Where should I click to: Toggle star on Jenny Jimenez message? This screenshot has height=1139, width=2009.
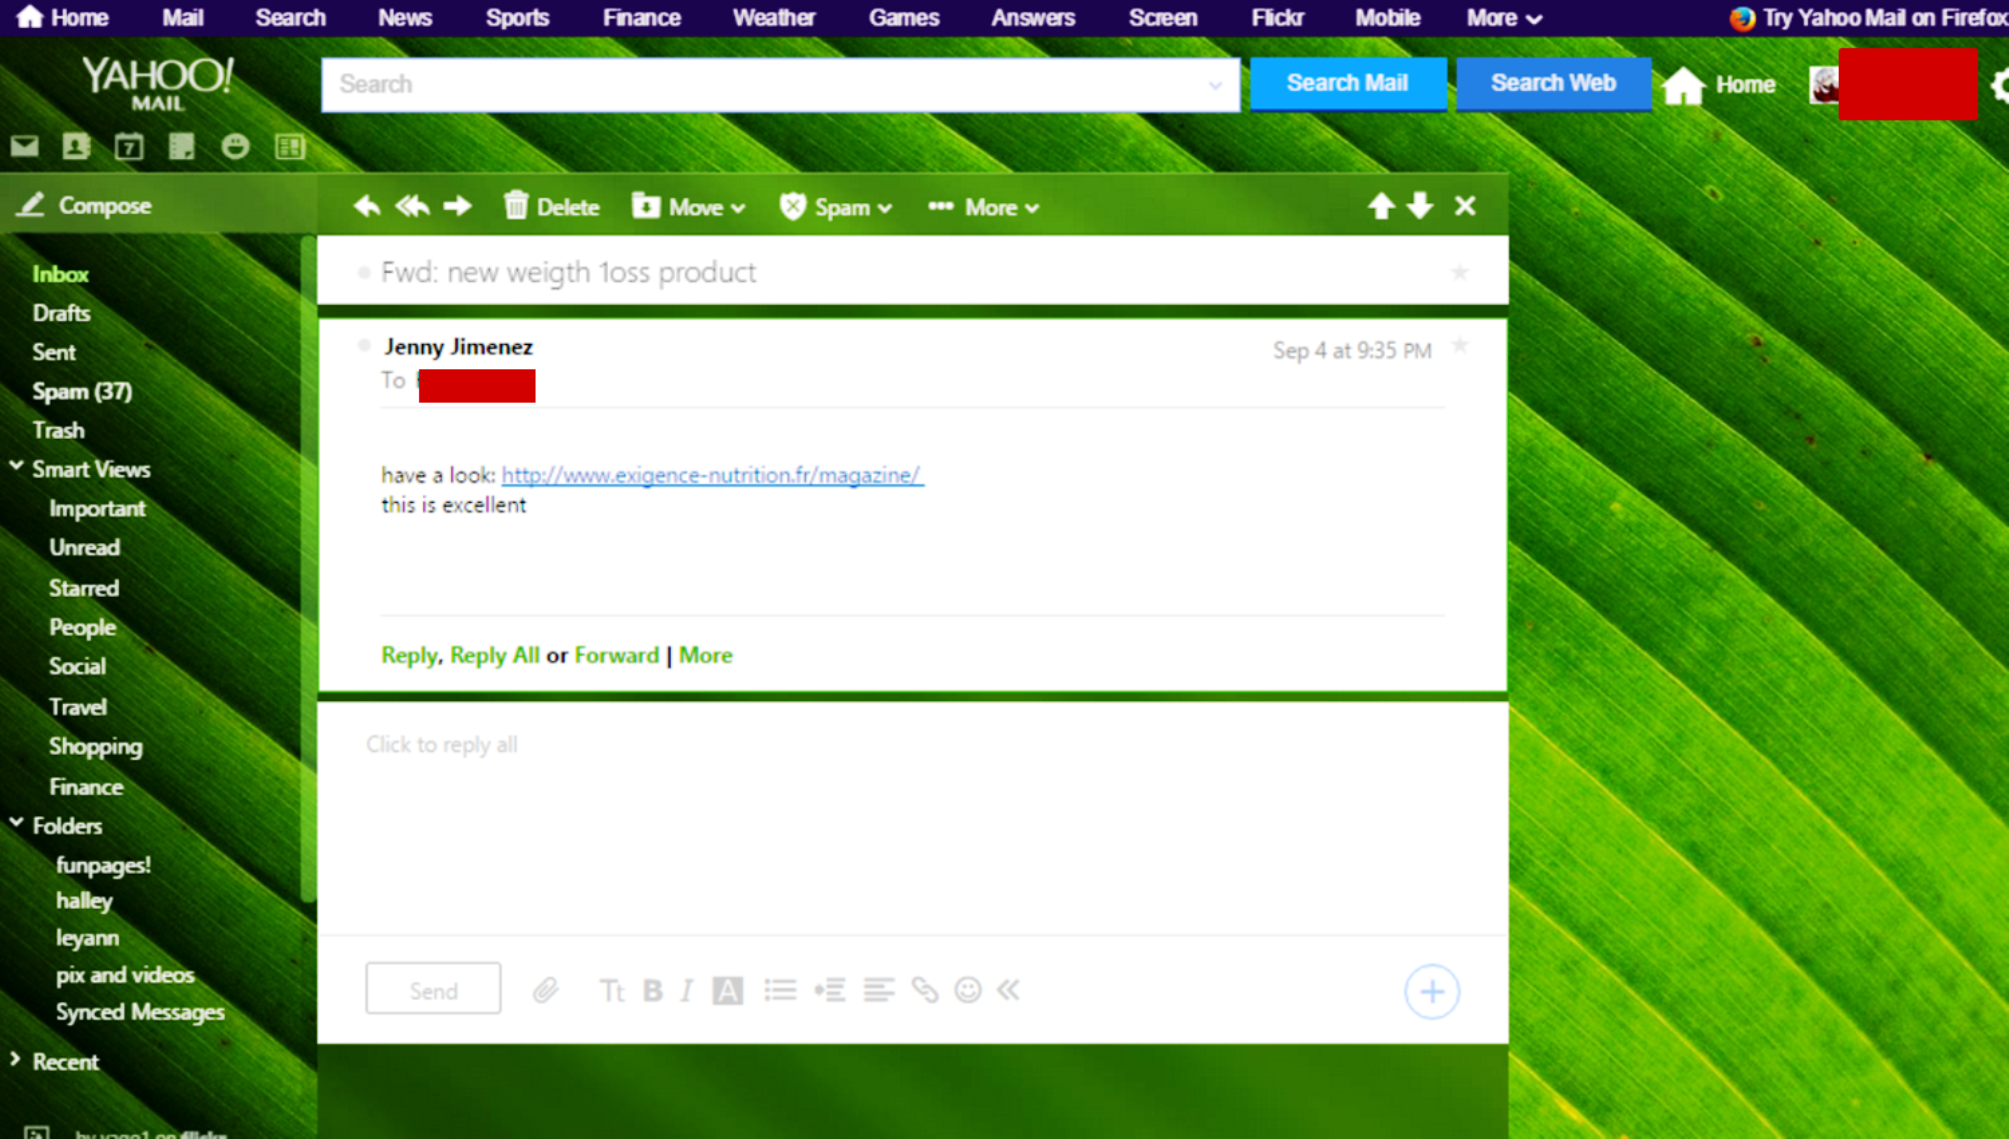click(x=1459, y=346)
